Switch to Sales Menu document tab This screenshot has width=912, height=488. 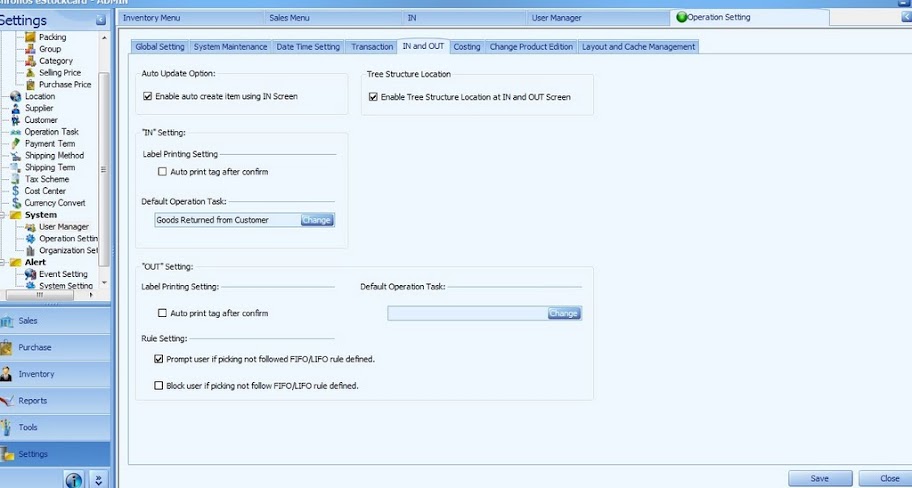pos(333,18)
